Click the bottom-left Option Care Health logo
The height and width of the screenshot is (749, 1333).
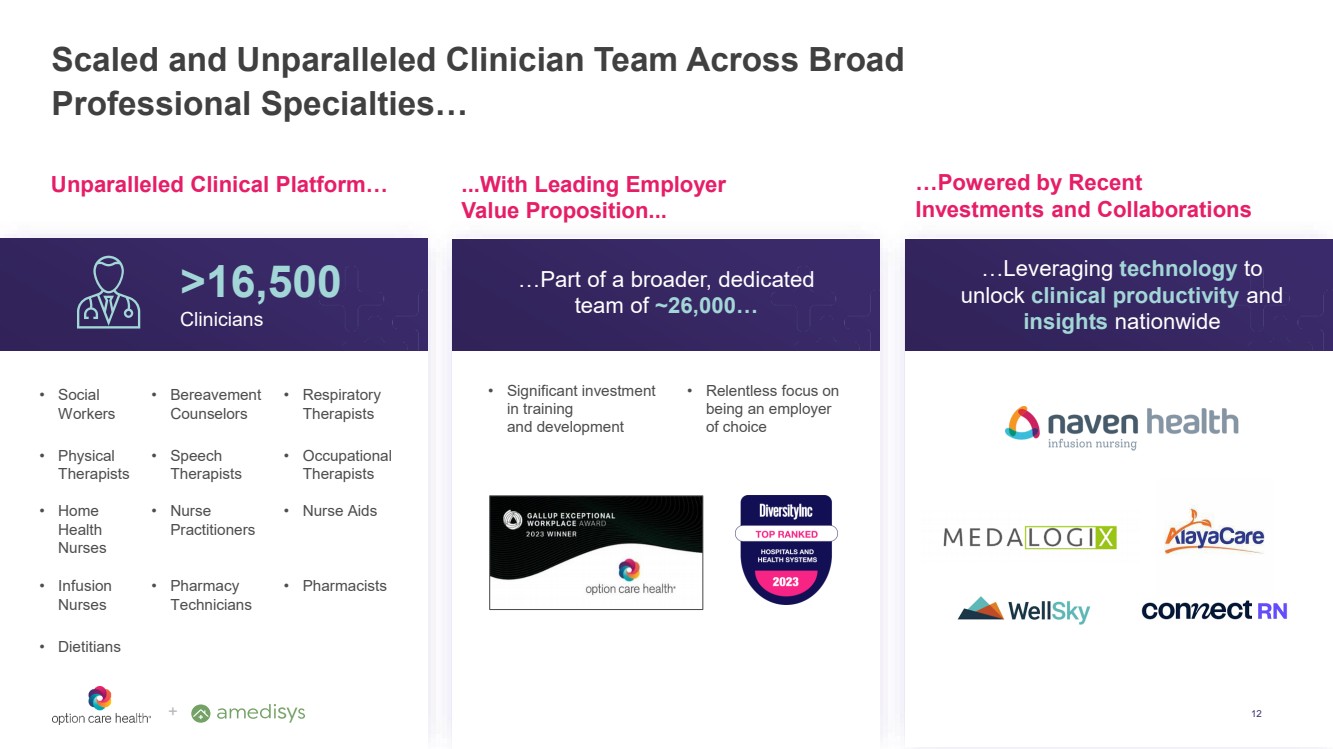pos(101,705)
